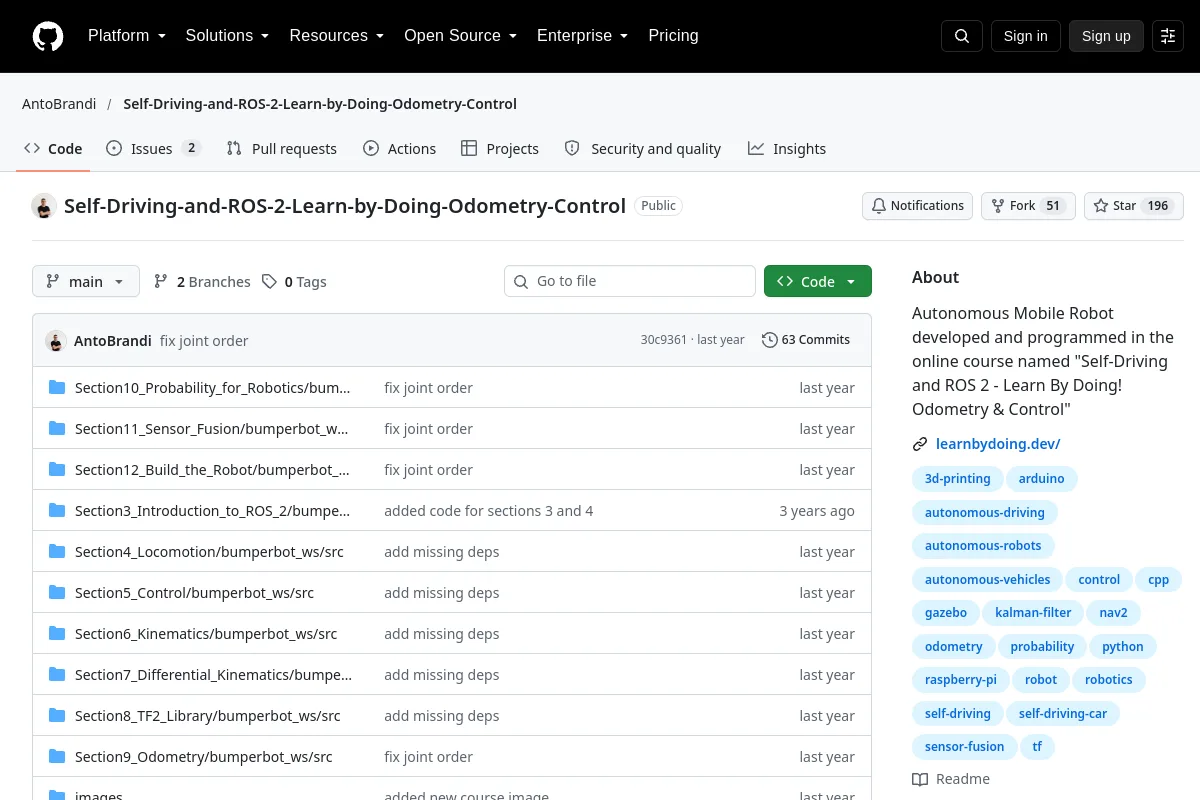Open commit hash 30c9361

[664, 340]
